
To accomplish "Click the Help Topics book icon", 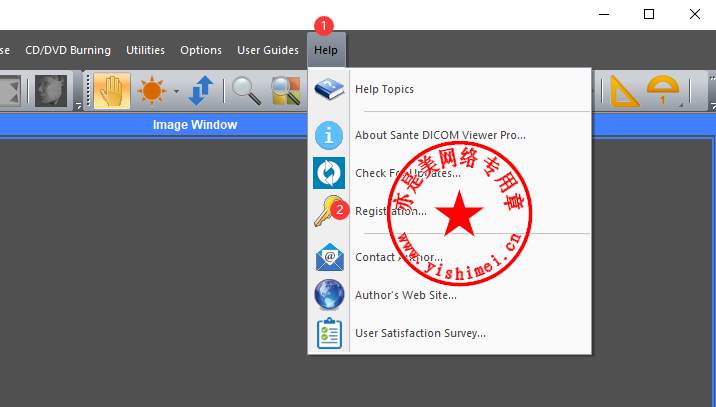I will 329,89.
